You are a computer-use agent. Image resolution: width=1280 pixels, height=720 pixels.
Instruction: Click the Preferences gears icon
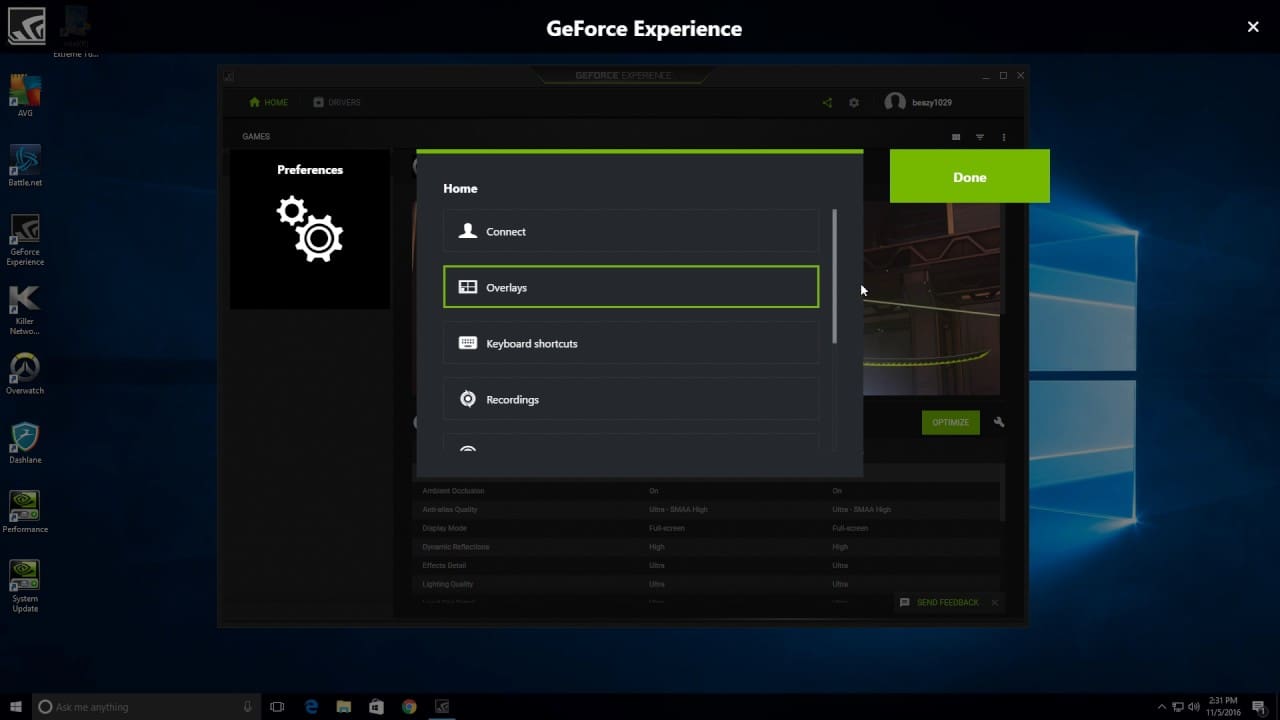click(x=310, y=228)
